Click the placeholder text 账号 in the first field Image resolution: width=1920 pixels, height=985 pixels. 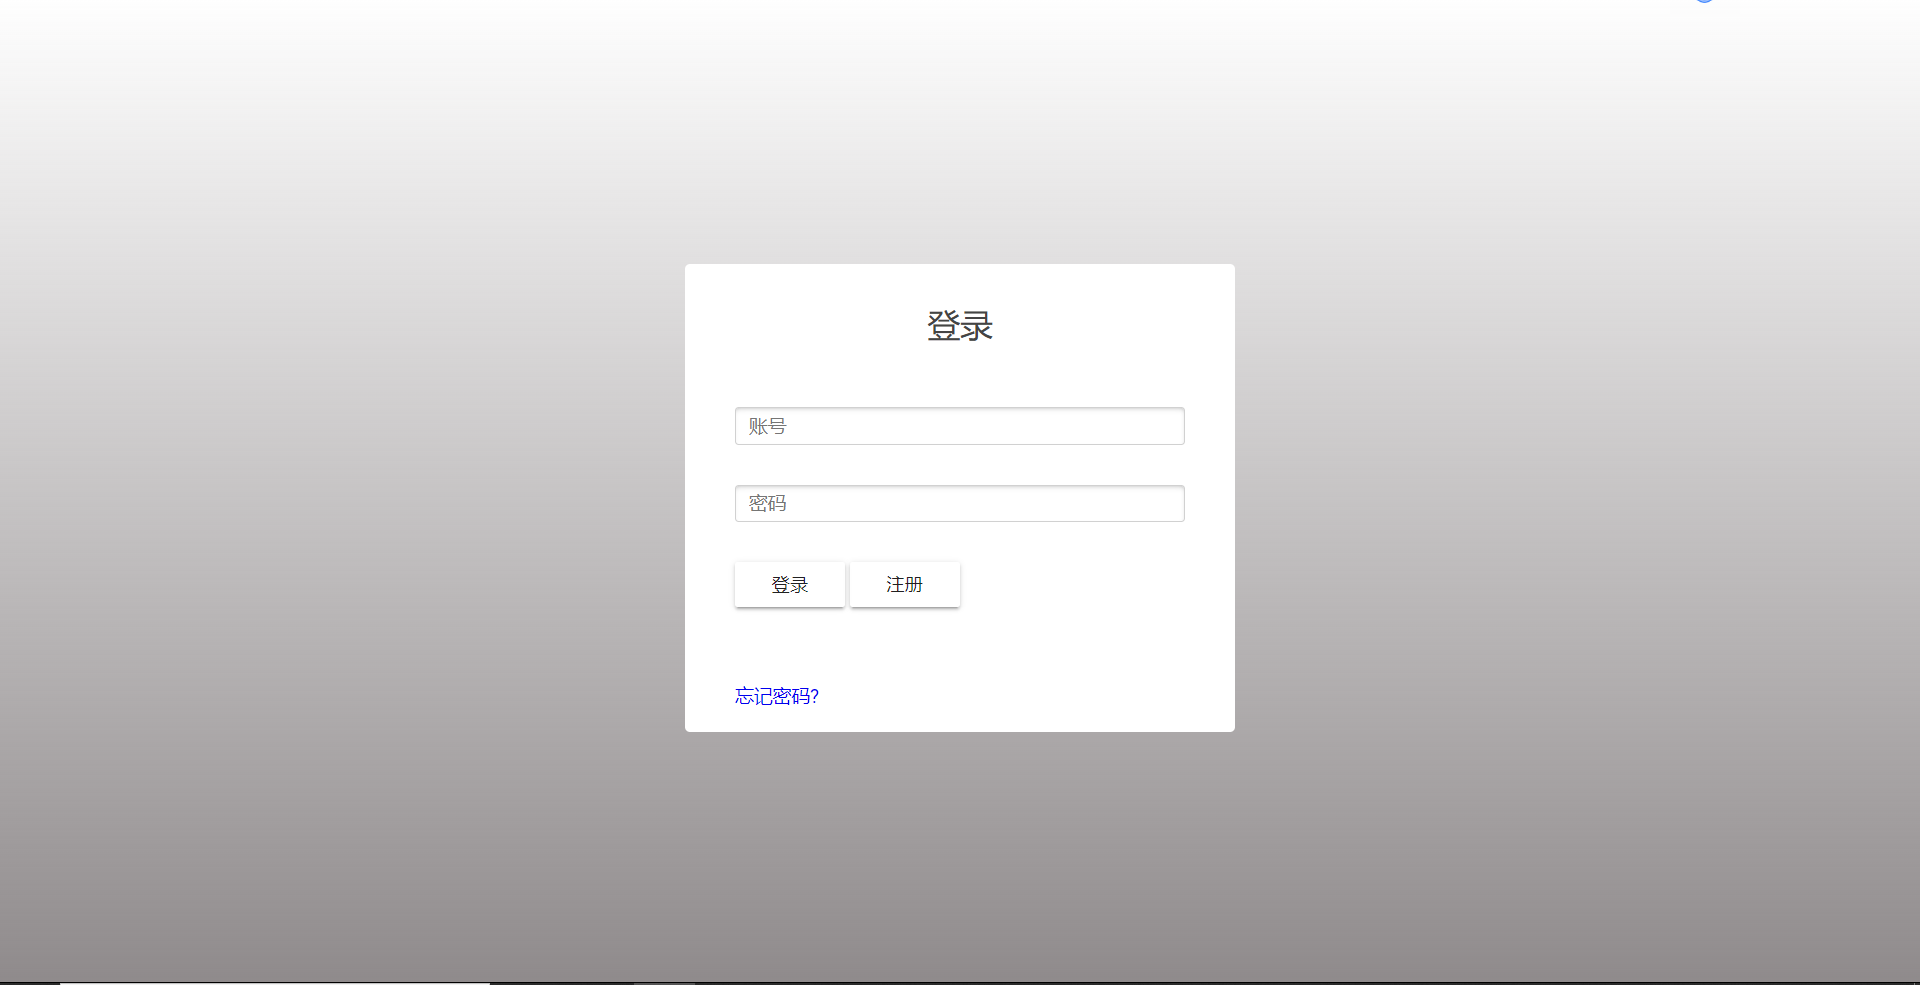coord(766,425)
